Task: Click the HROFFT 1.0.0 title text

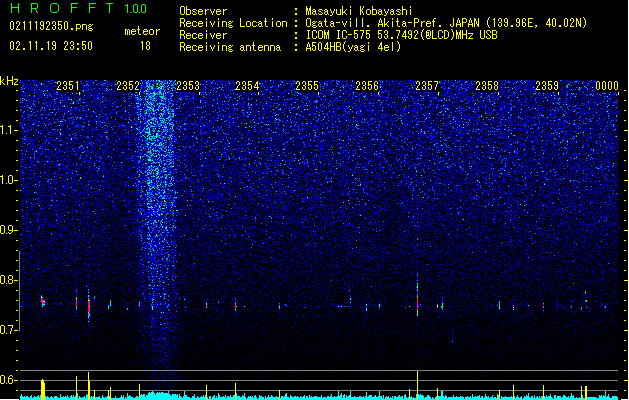Action: [x=79, y=8]
